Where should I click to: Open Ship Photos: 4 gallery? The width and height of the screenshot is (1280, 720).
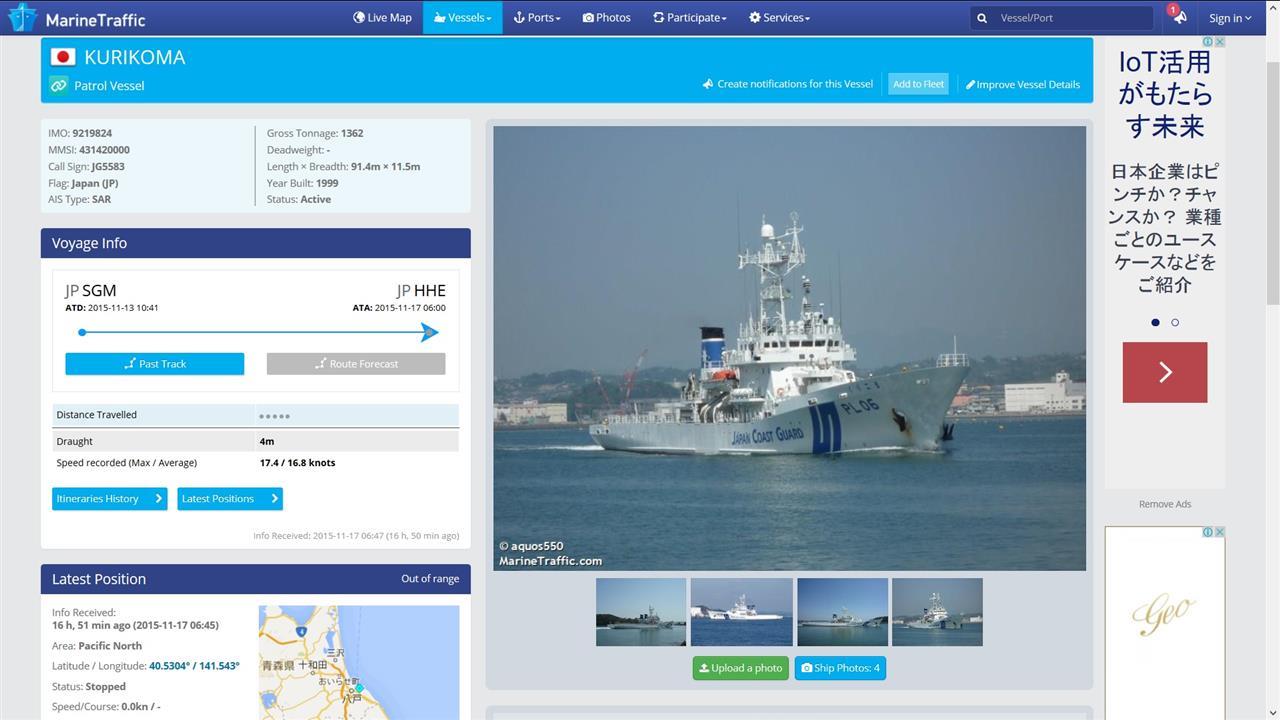click(840, 668)
